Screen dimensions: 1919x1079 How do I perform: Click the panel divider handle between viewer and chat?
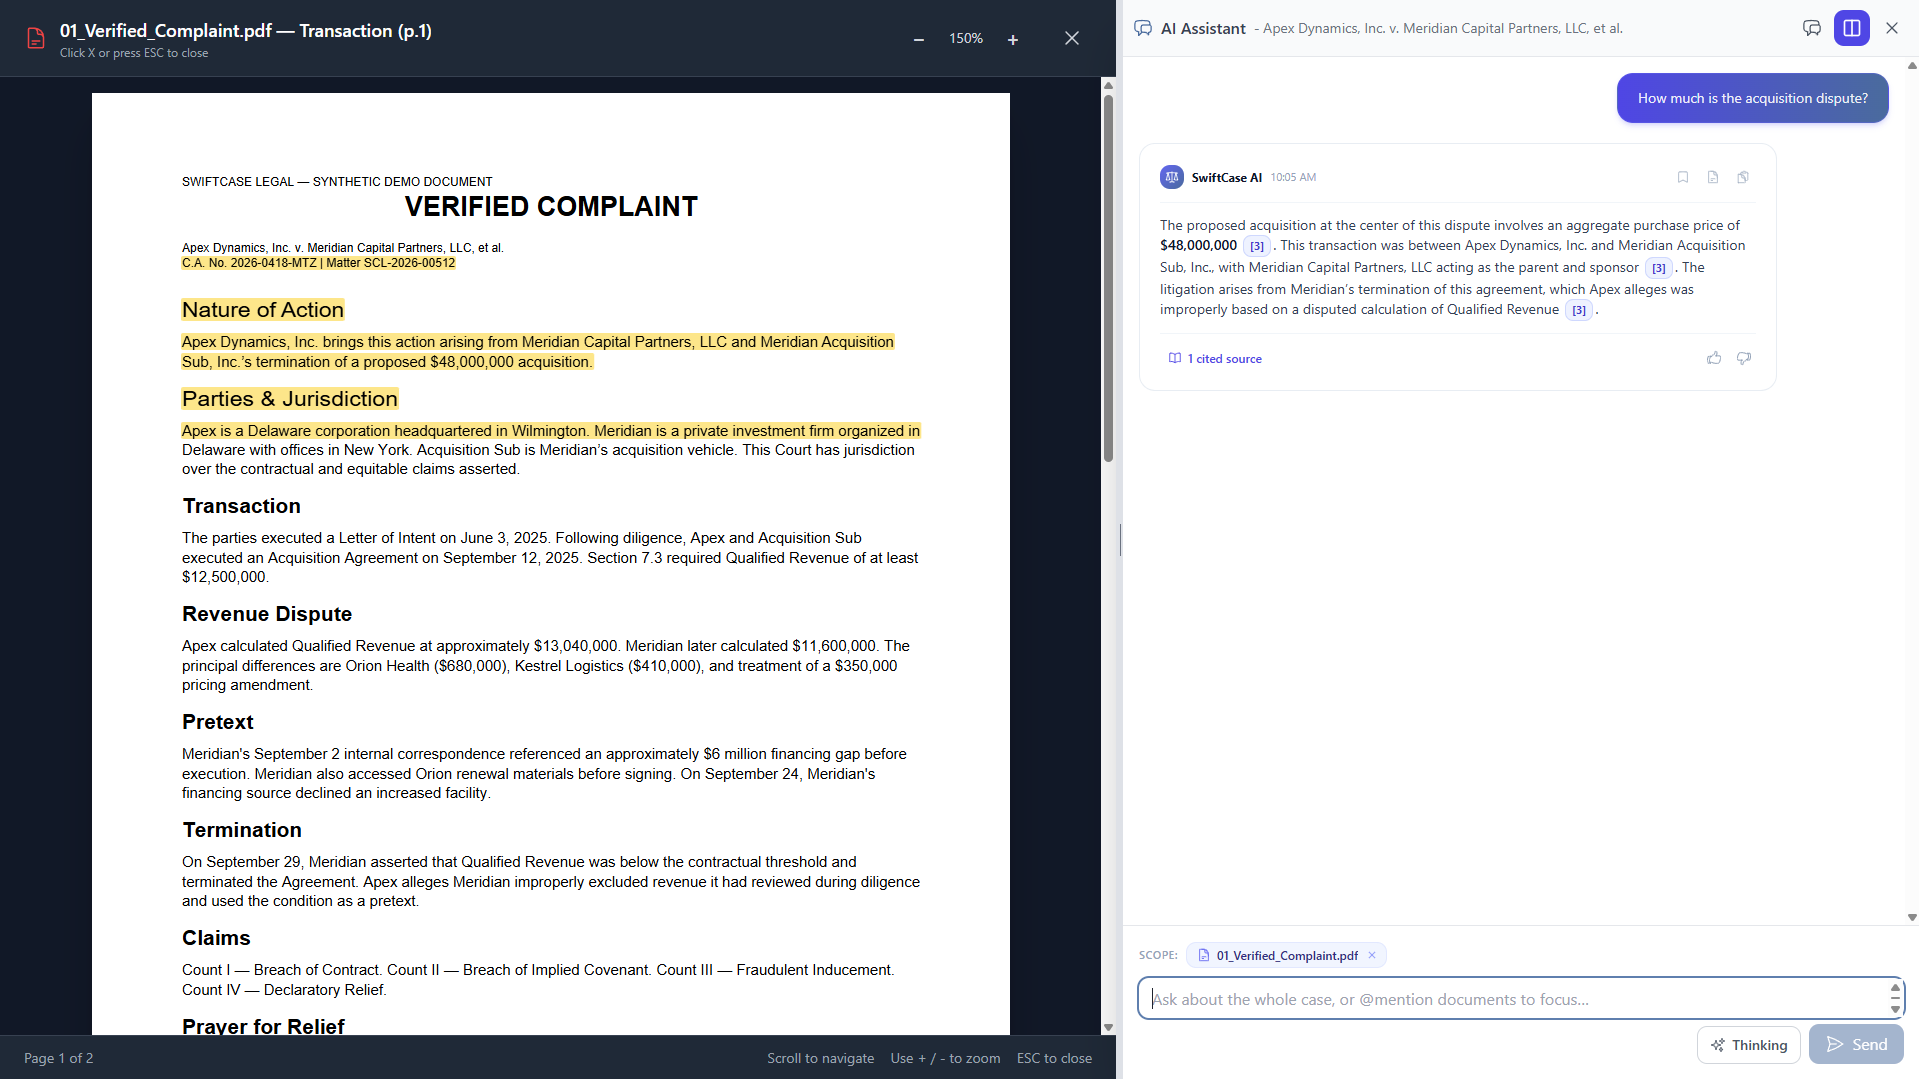pos(1119,540)
